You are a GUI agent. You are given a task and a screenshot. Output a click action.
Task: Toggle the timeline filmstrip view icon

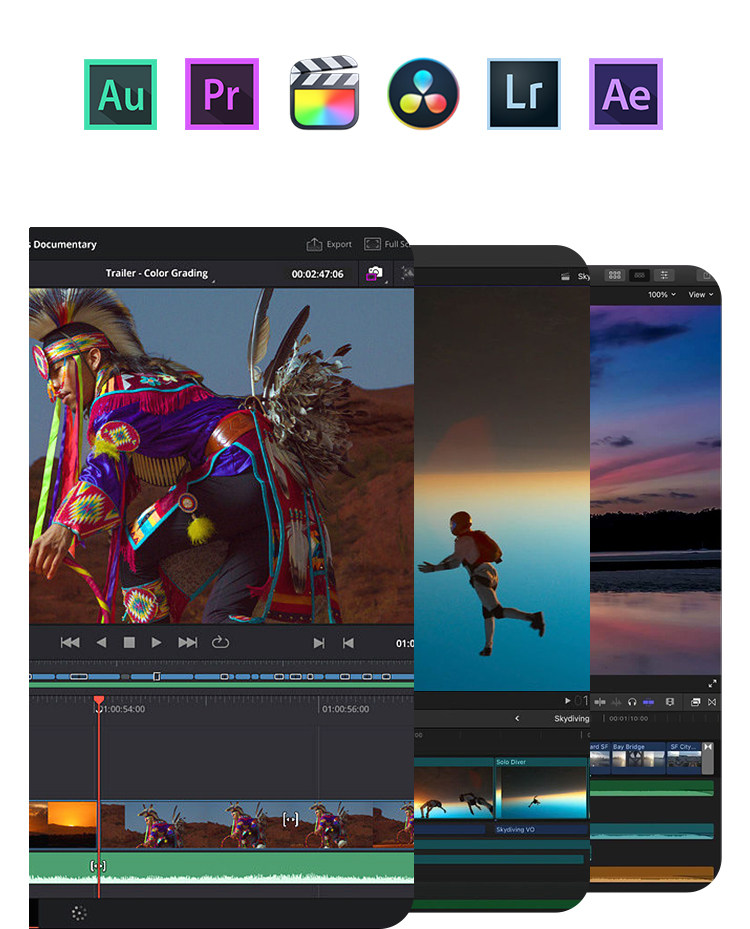[x=639, y=275]
